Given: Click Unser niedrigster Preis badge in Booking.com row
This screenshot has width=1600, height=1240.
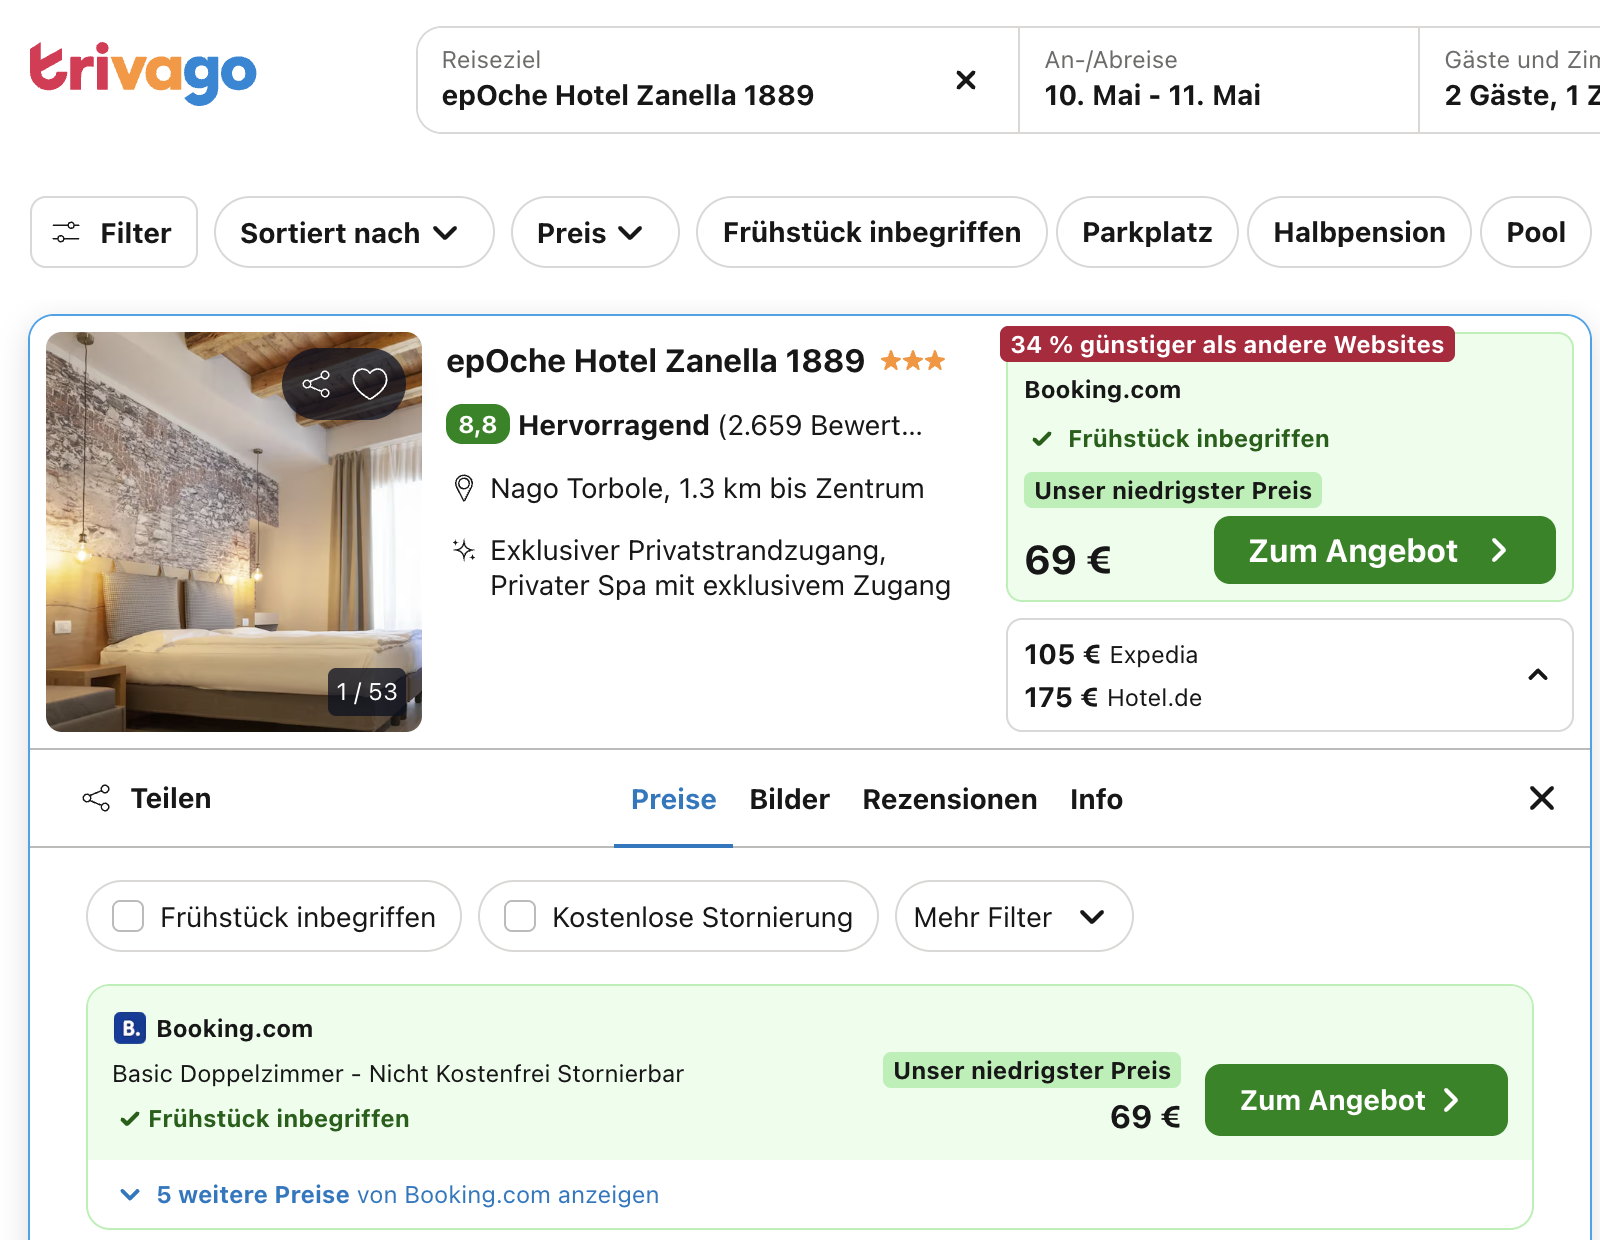Looking at the screenshot, I should click(1032, 1070).
